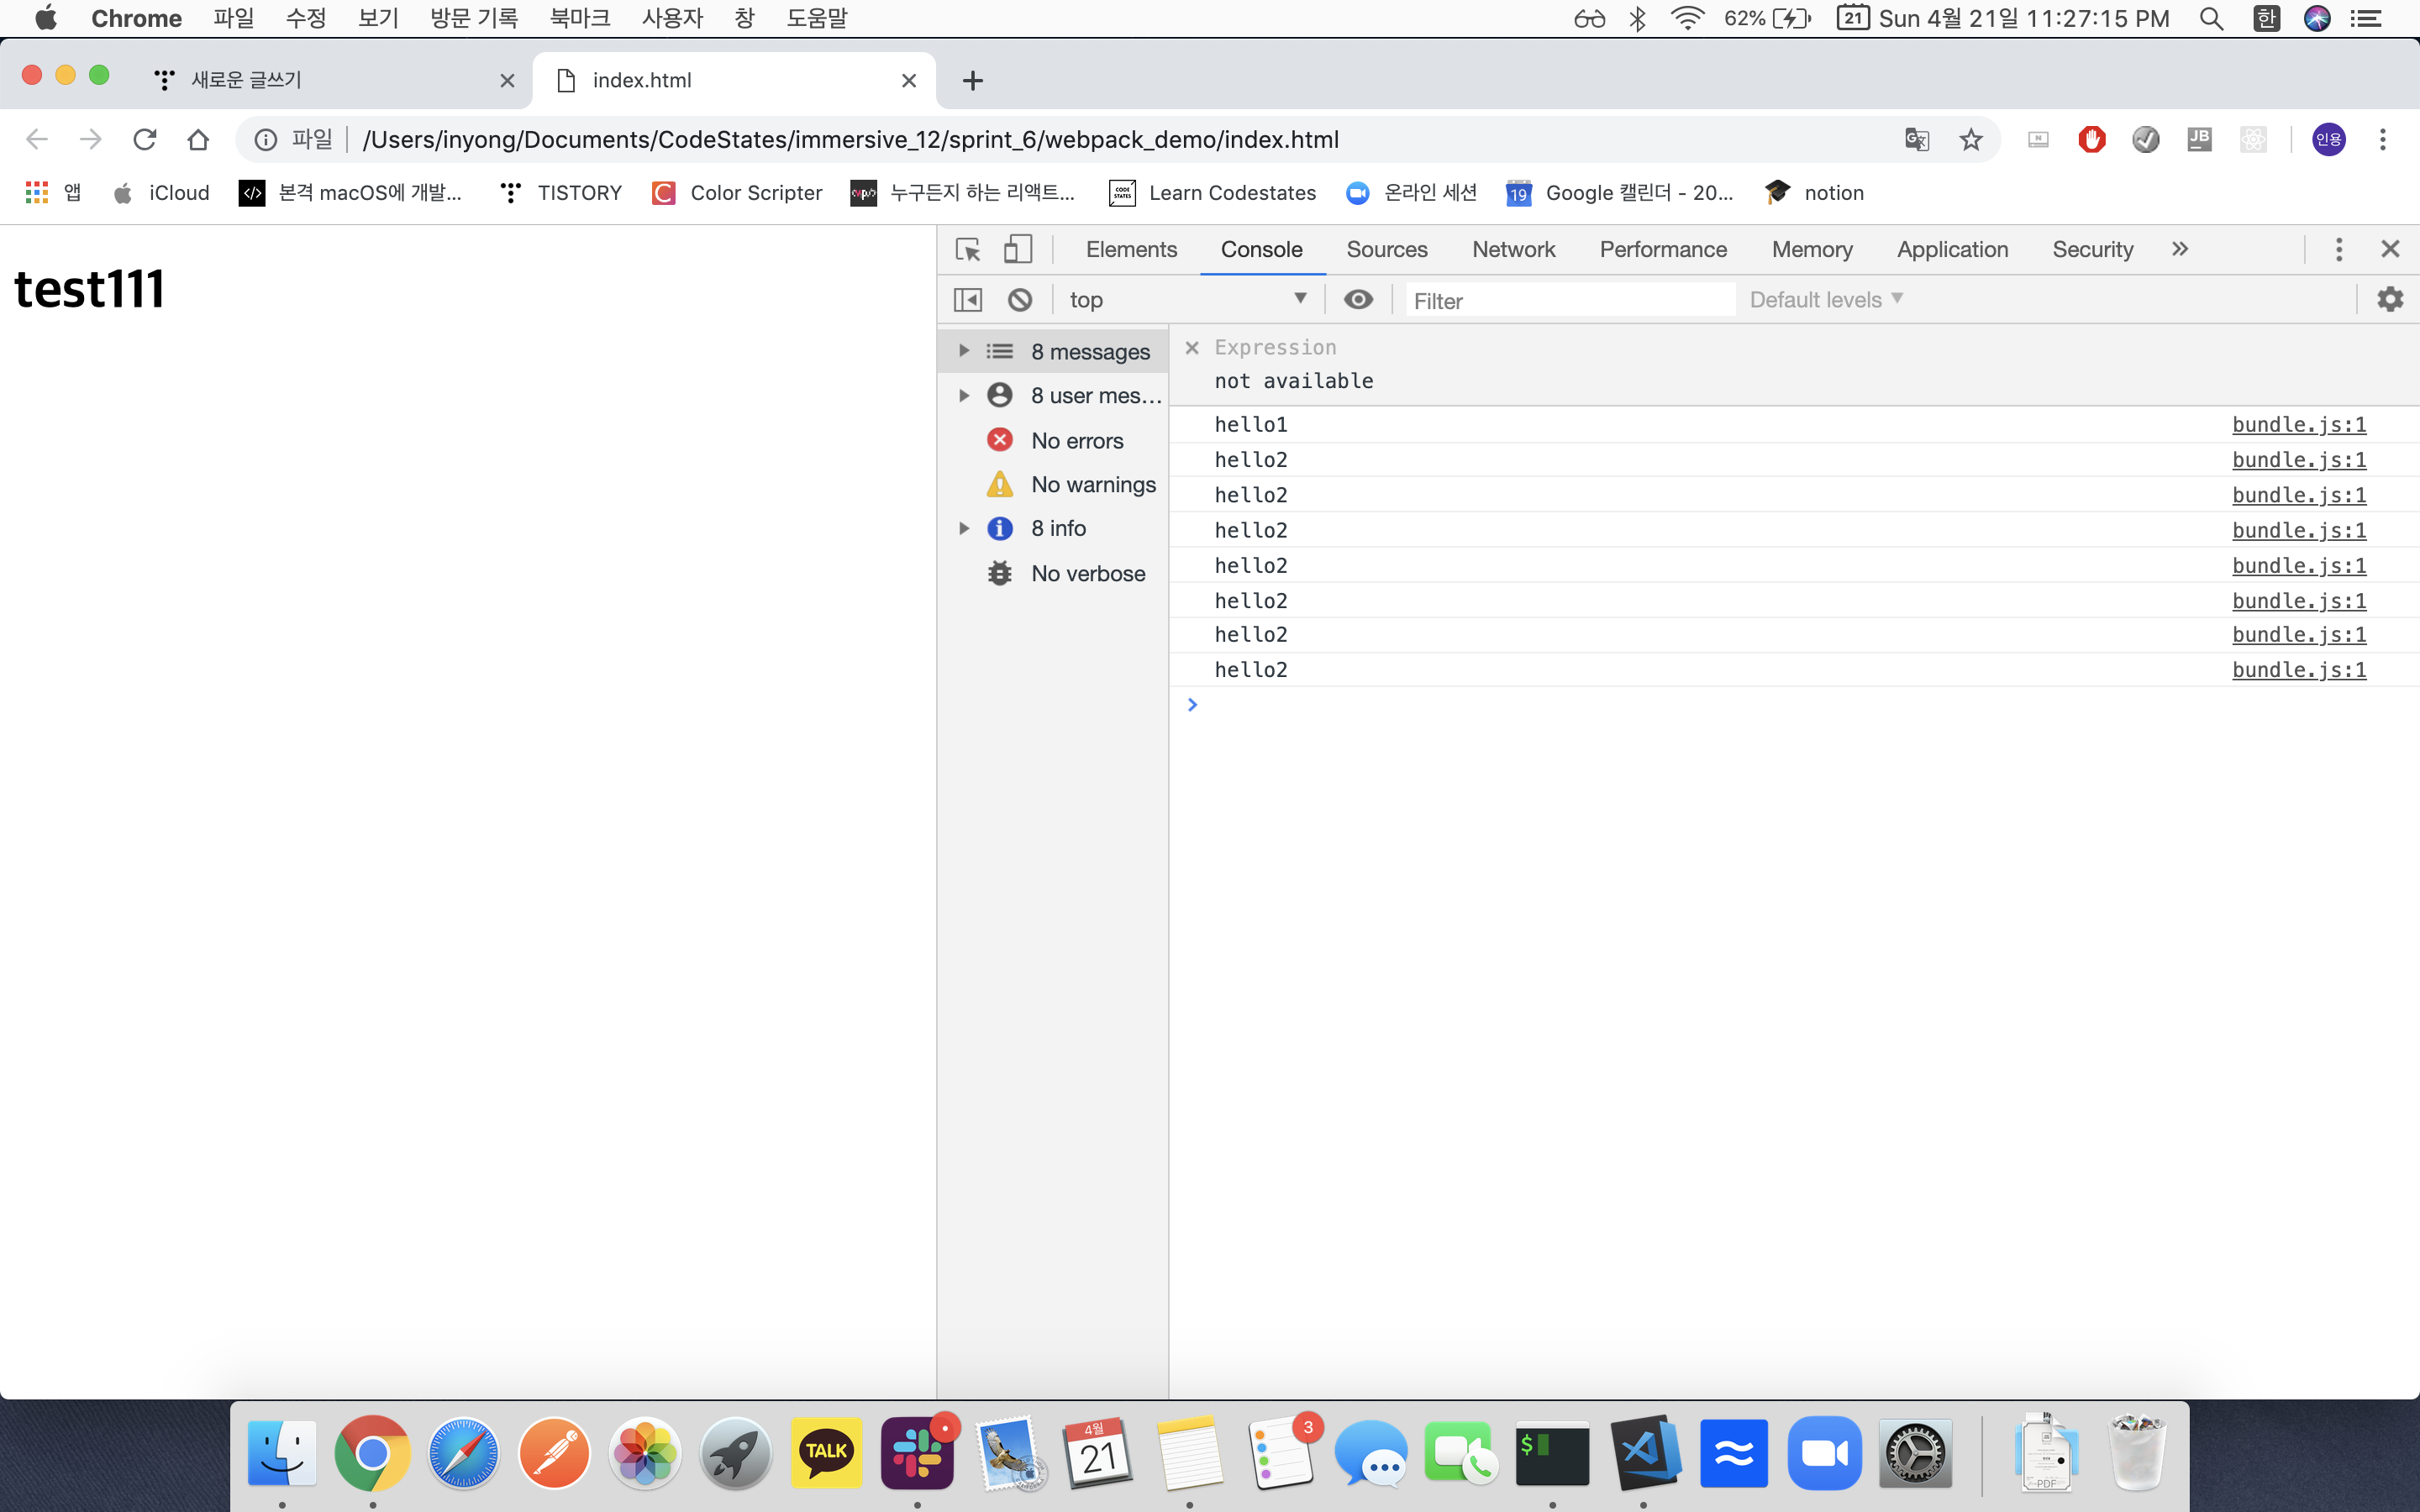This screenshot has height=1512, width=2420.
Task: Expand the 8 info group
Action: point(964,528)
